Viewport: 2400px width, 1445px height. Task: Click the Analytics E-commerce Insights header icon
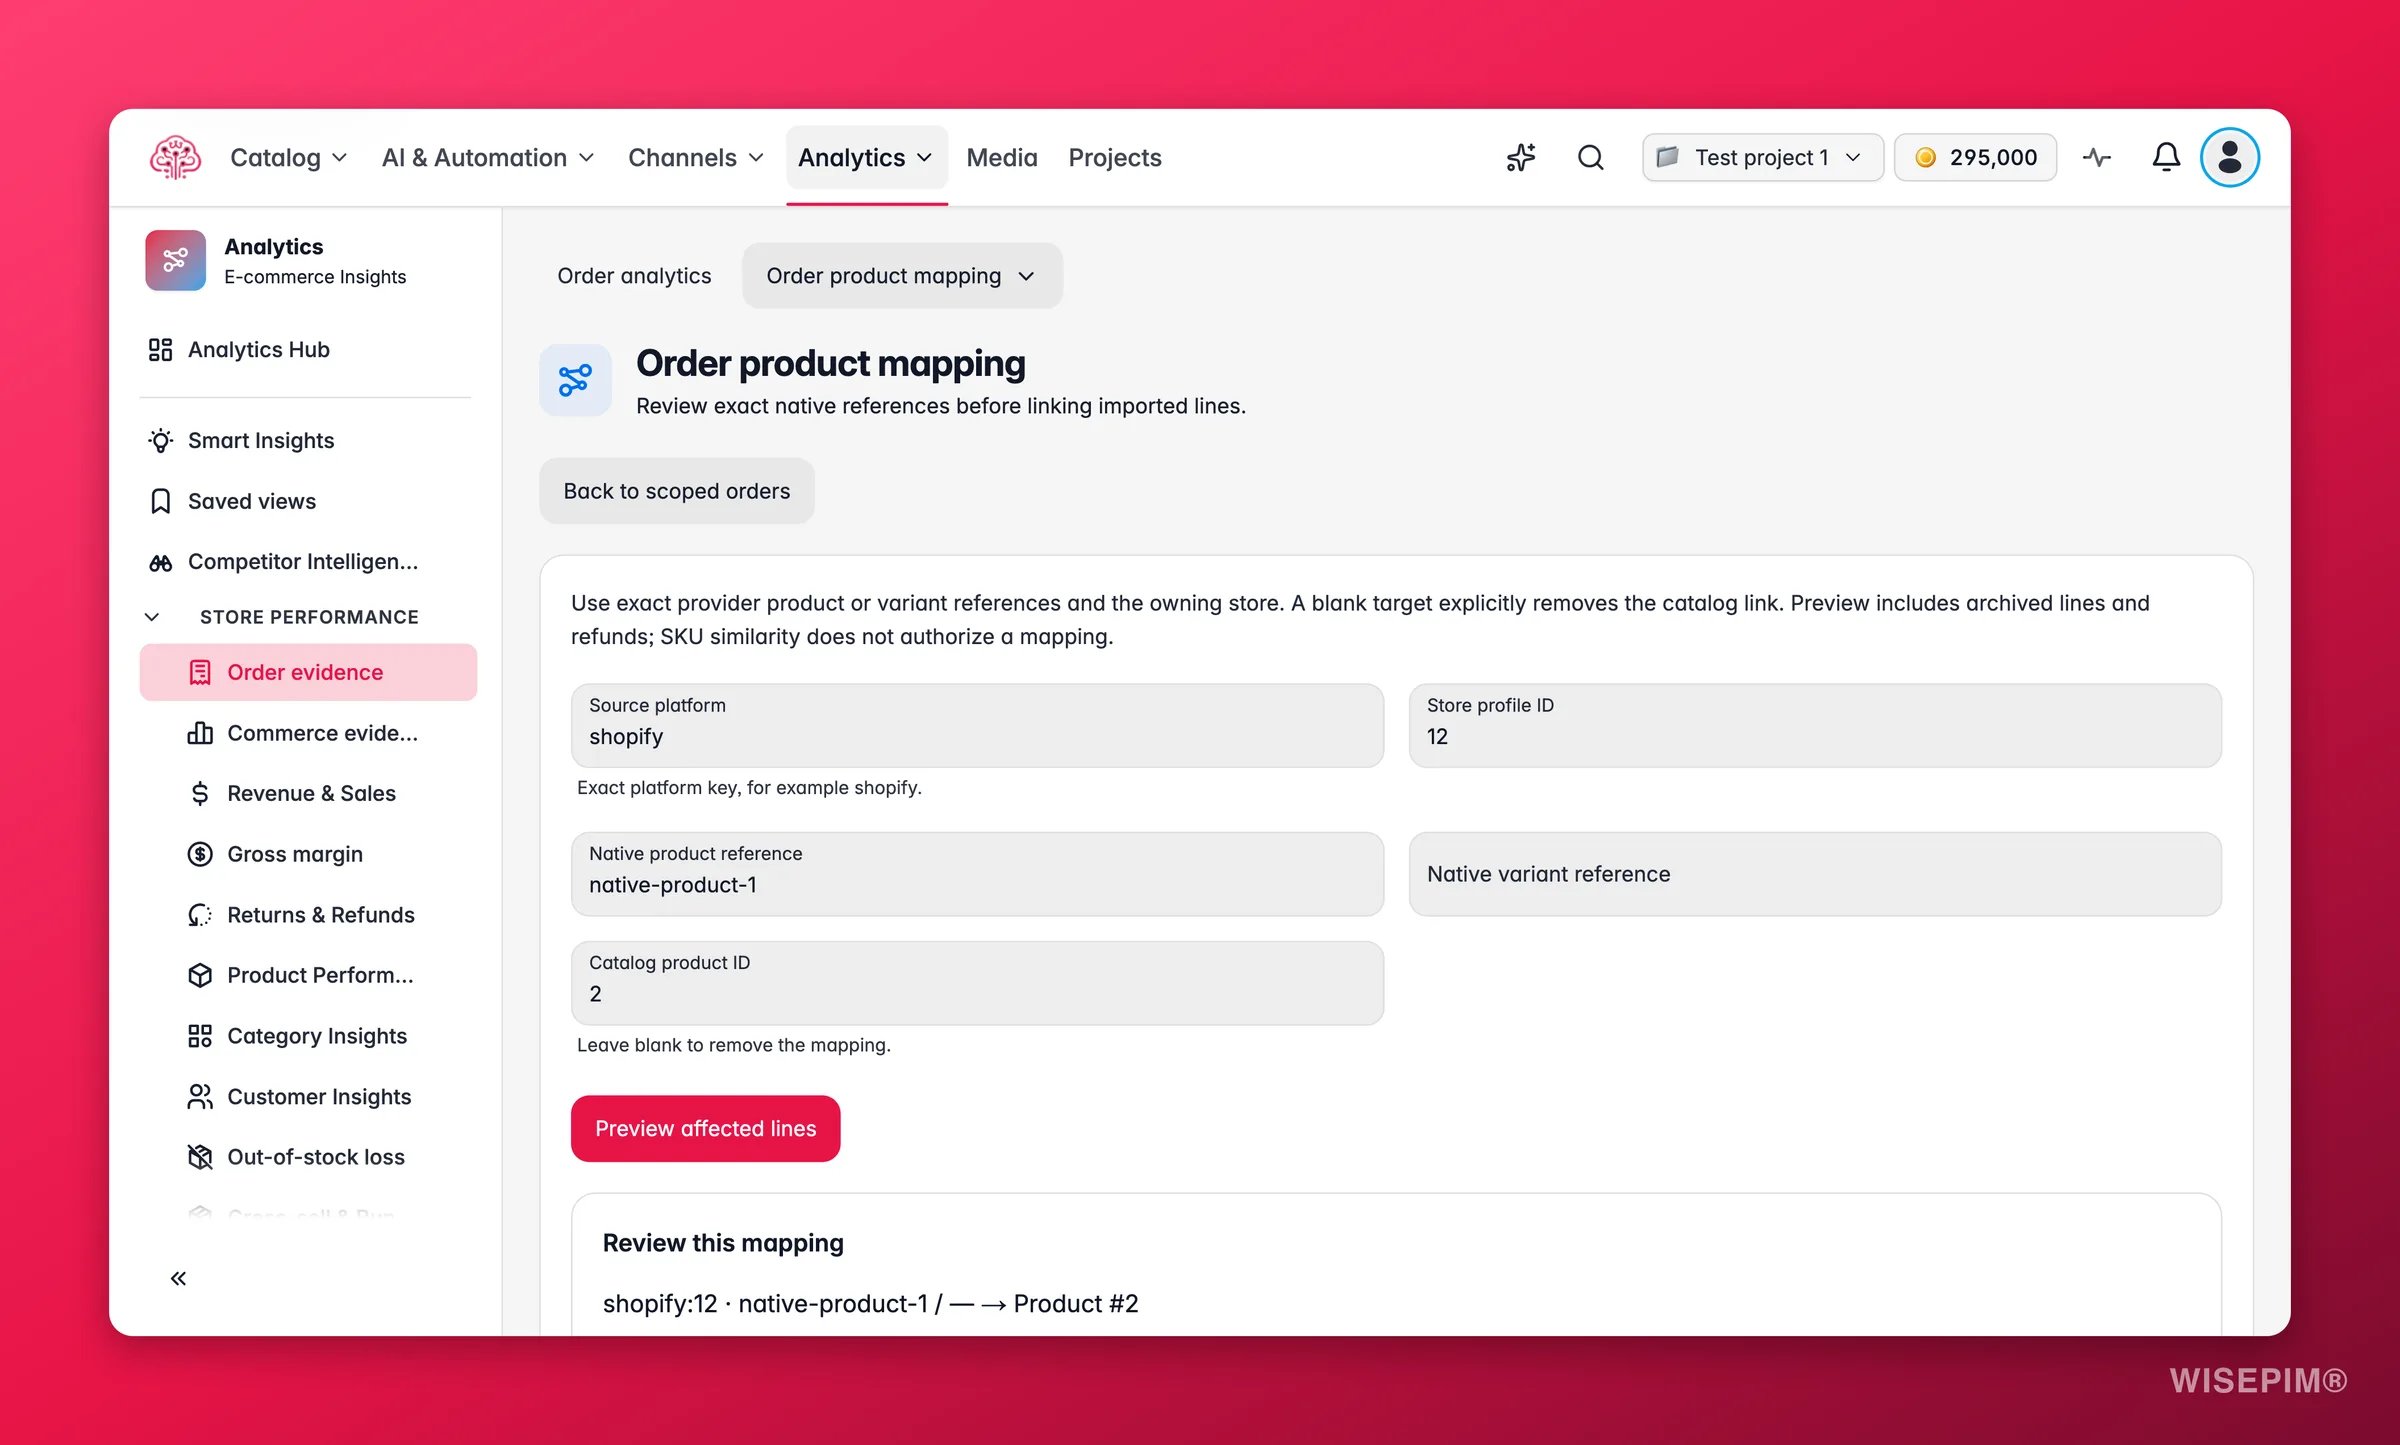(x=175, y=260)
